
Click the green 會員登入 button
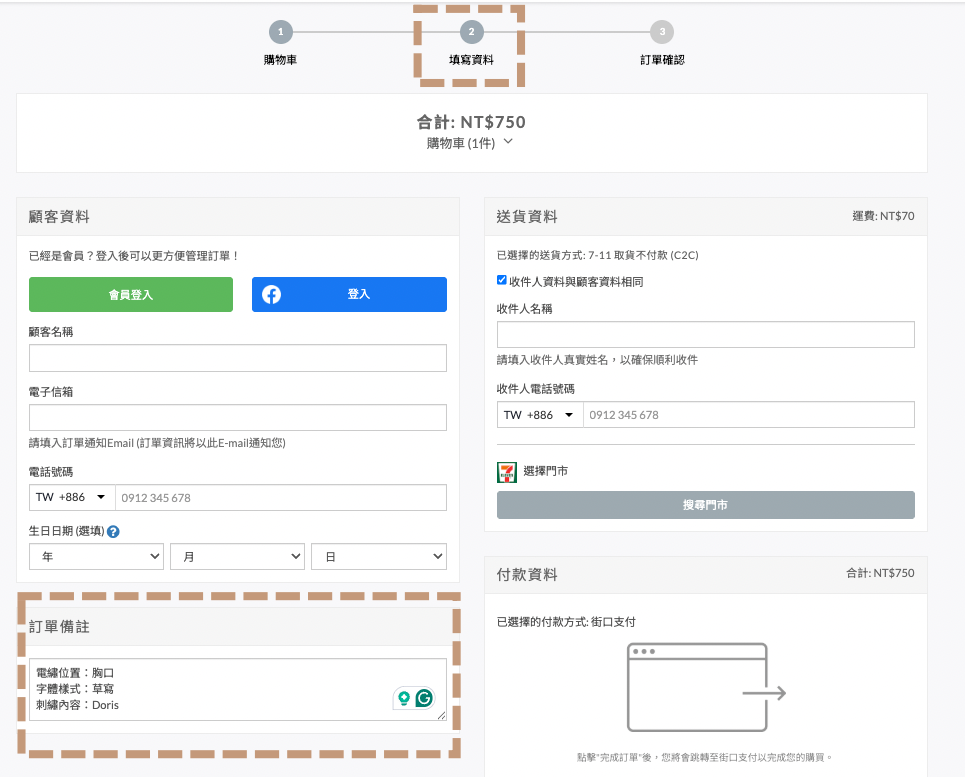coord(131,294)
